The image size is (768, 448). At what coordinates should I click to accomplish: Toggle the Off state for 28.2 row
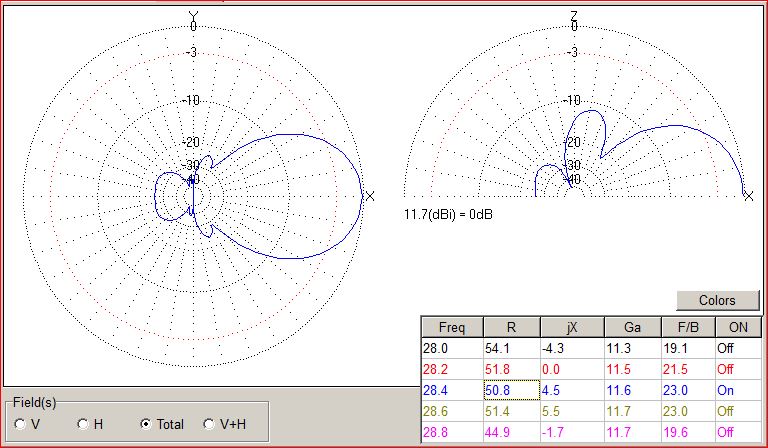[x=739, y=369]
